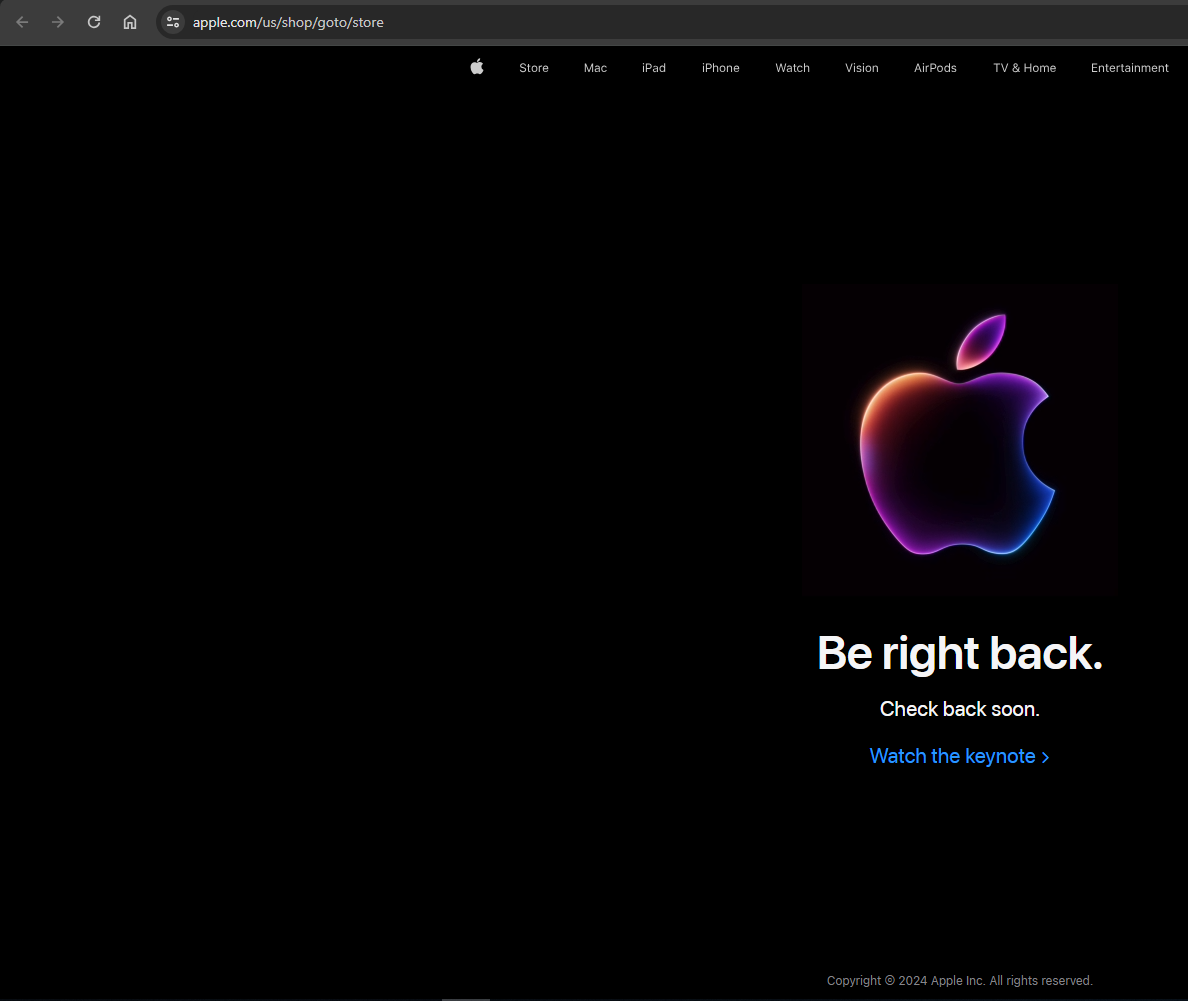This screenshot has height=1001, width=1188.
Task: Click the Apple logo in navigation bar
Action: coord(477,67)
